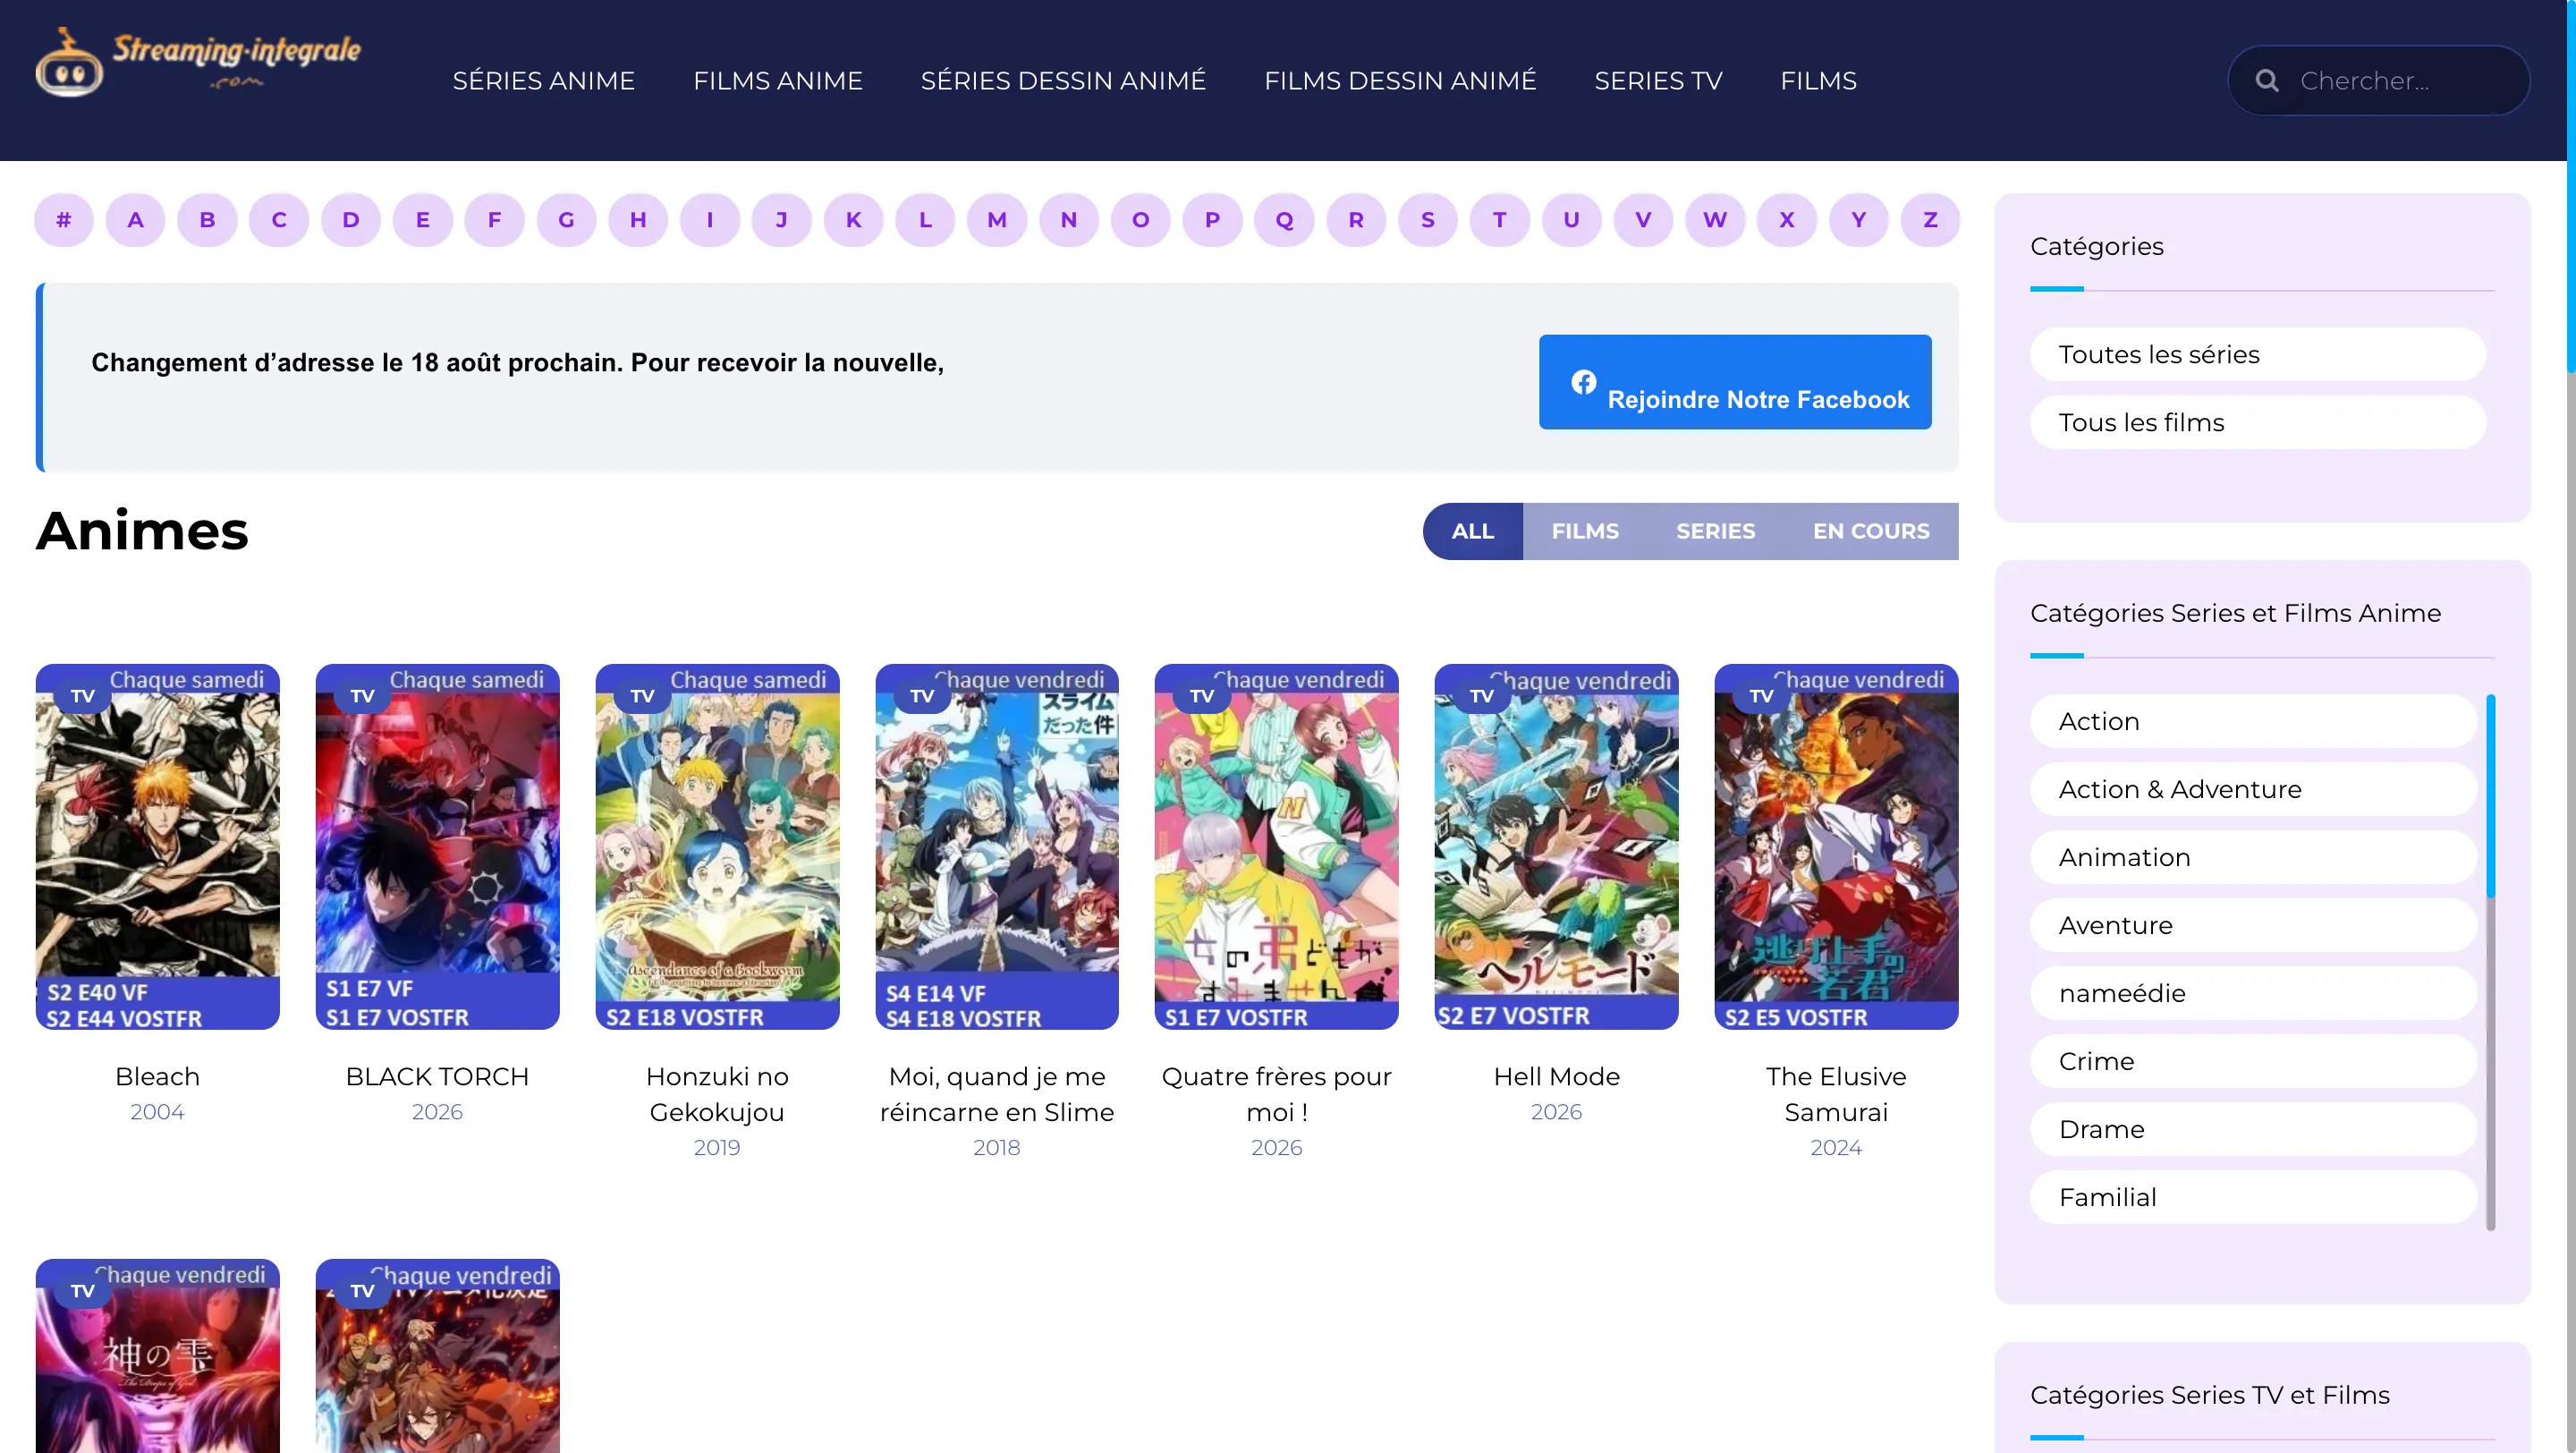Filter titles by letter D
This screenshot has height=1453, width=2576.
[351, 220]
